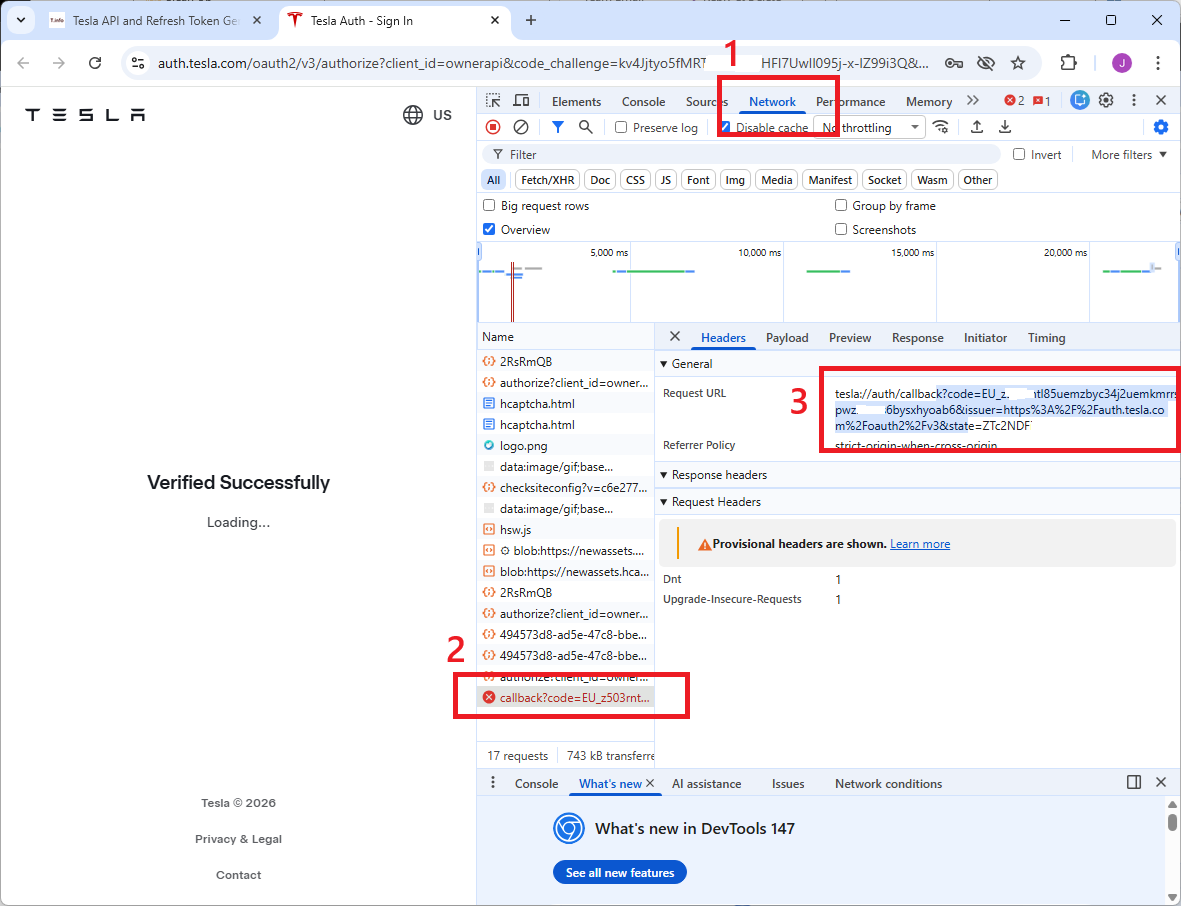Screen dimensions: 1181x906
Task: Close the request details pane
Action: tap(675, 337)
